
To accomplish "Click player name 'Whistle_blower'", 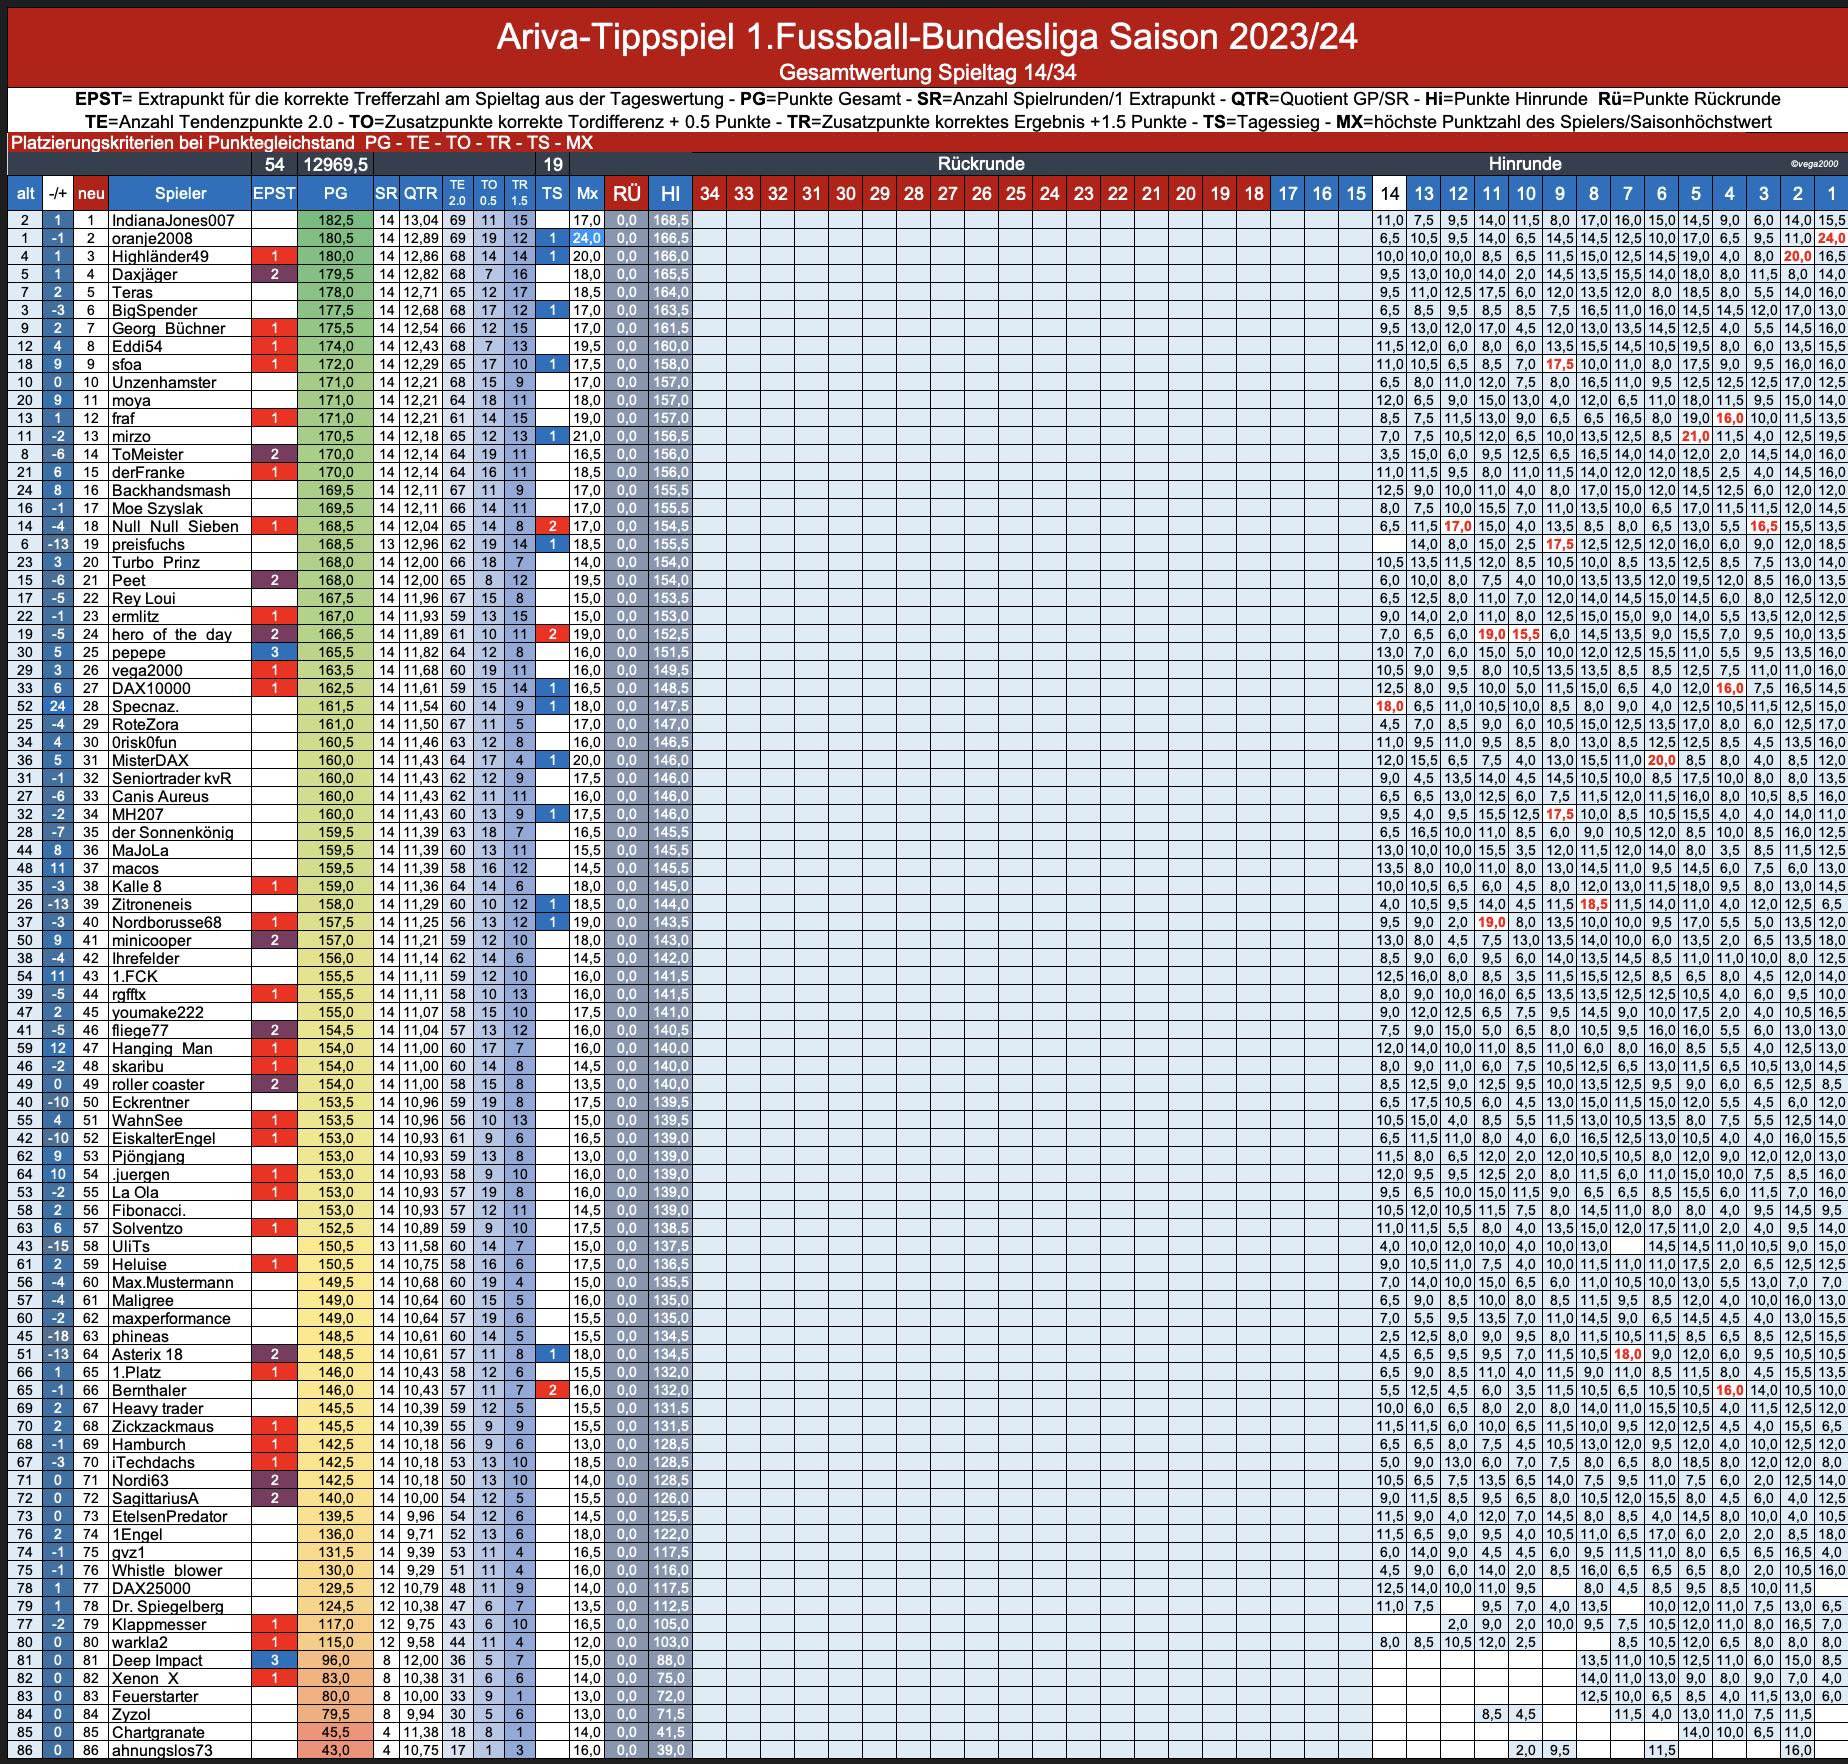I will (167, 1570).
